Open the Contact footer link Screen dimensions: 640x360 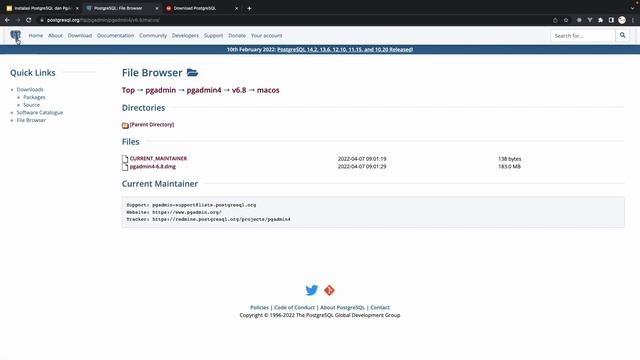380,307
